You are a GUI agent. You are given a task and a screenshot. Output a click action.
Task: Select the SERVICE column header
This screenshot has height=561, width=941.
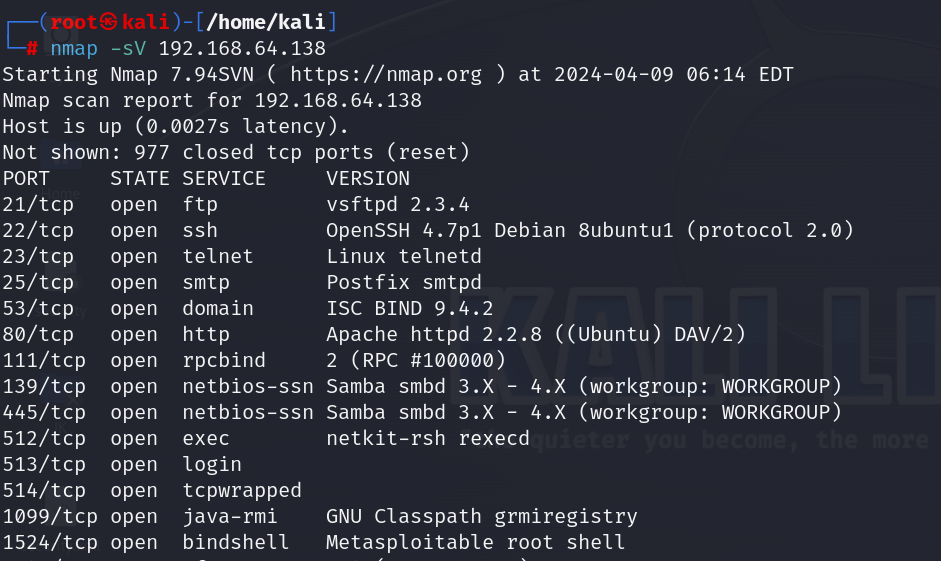[x=223, y=179]
